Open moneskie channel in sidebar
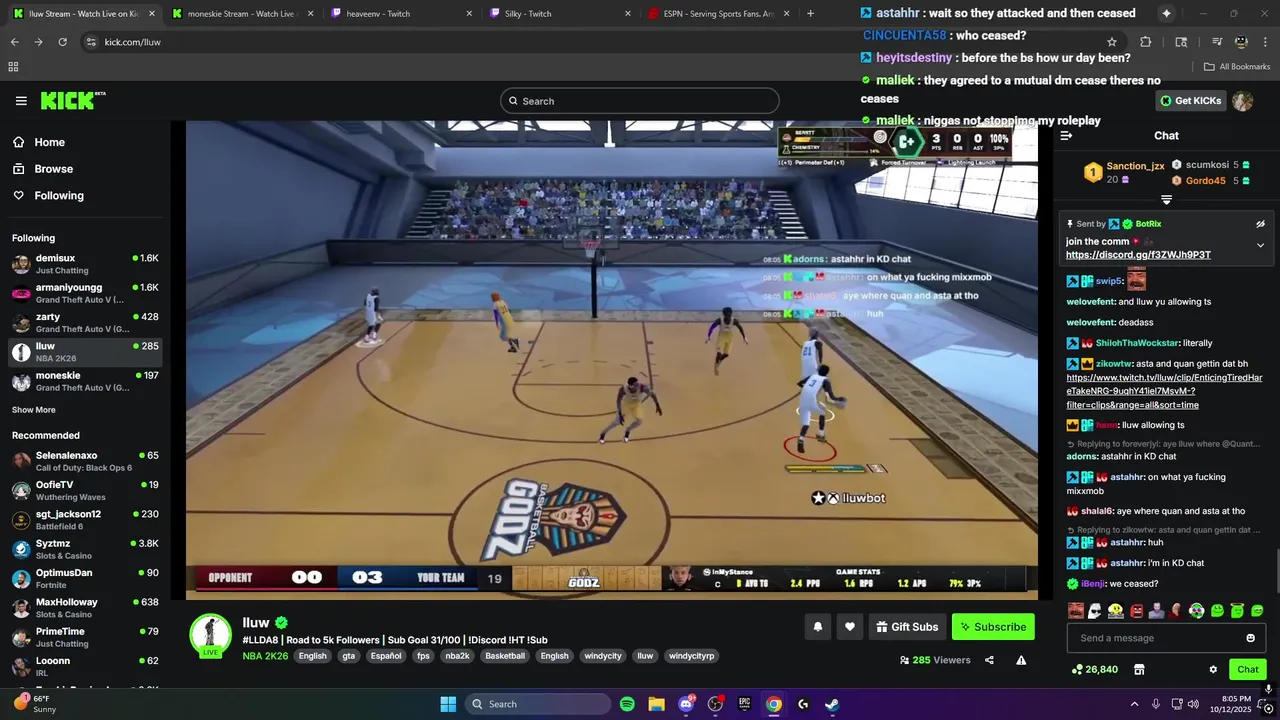 85,381
